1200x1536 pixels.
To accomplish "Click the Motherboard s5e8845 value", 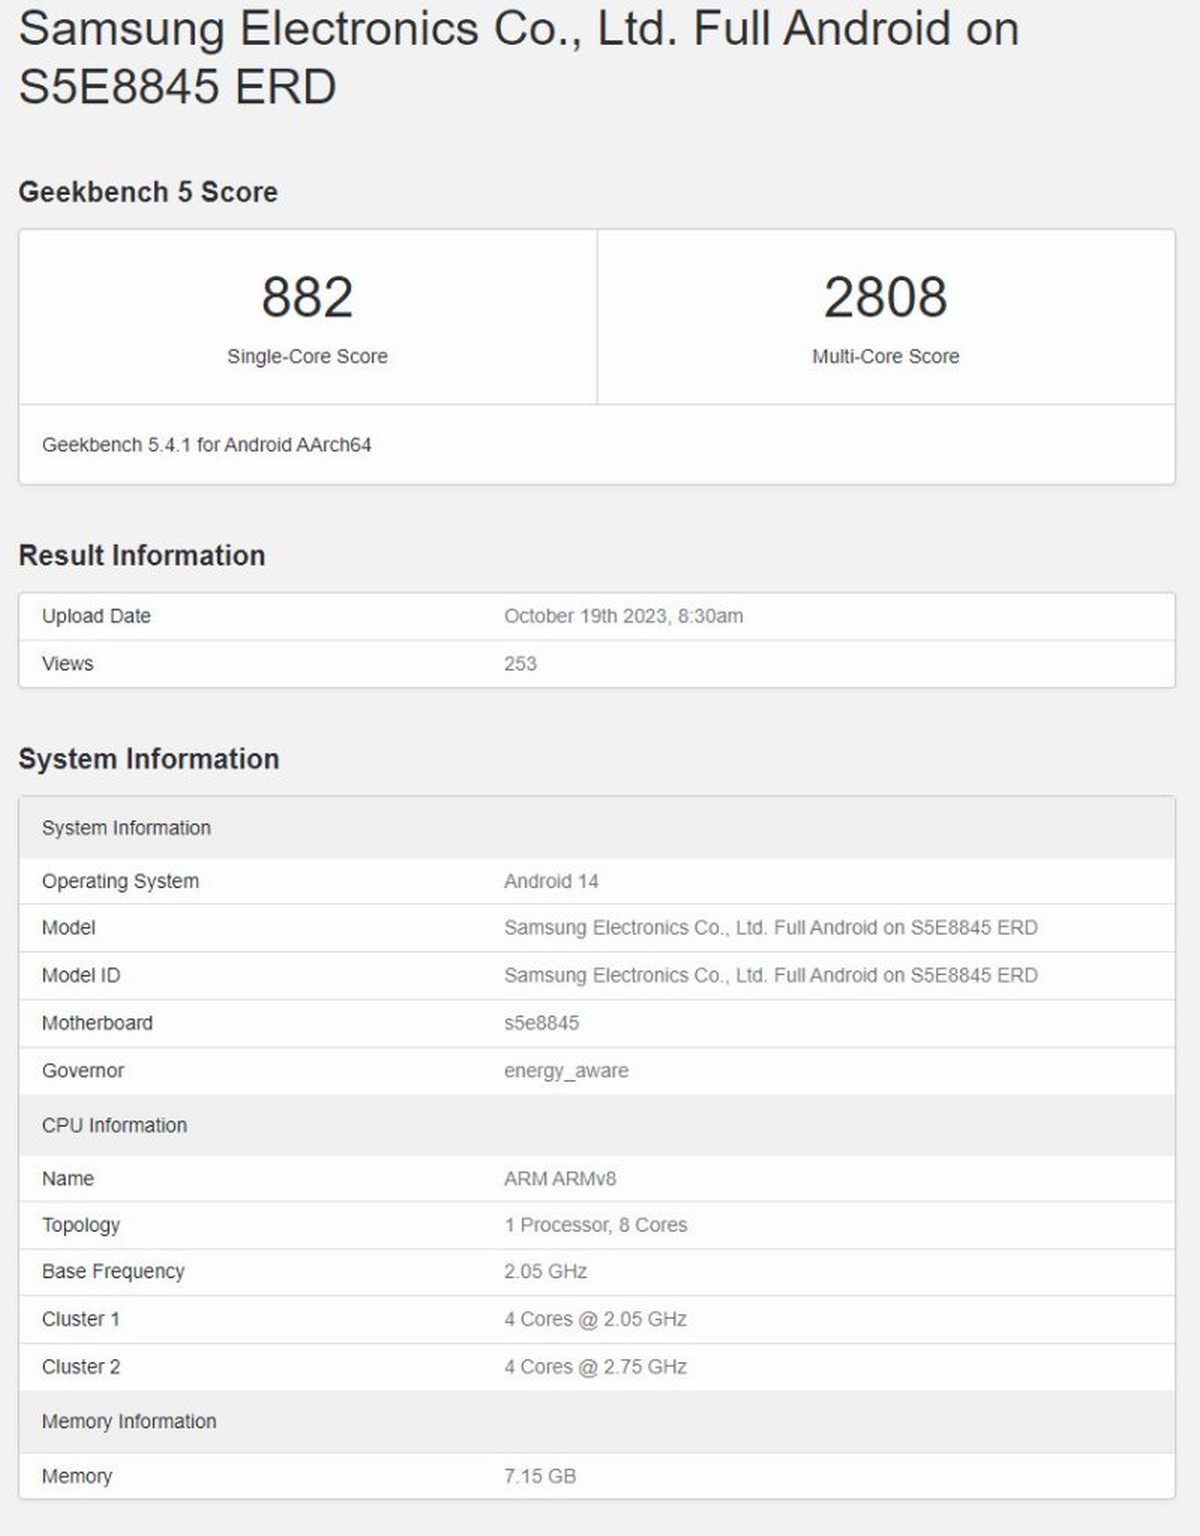I will [x=541, y=1023].
